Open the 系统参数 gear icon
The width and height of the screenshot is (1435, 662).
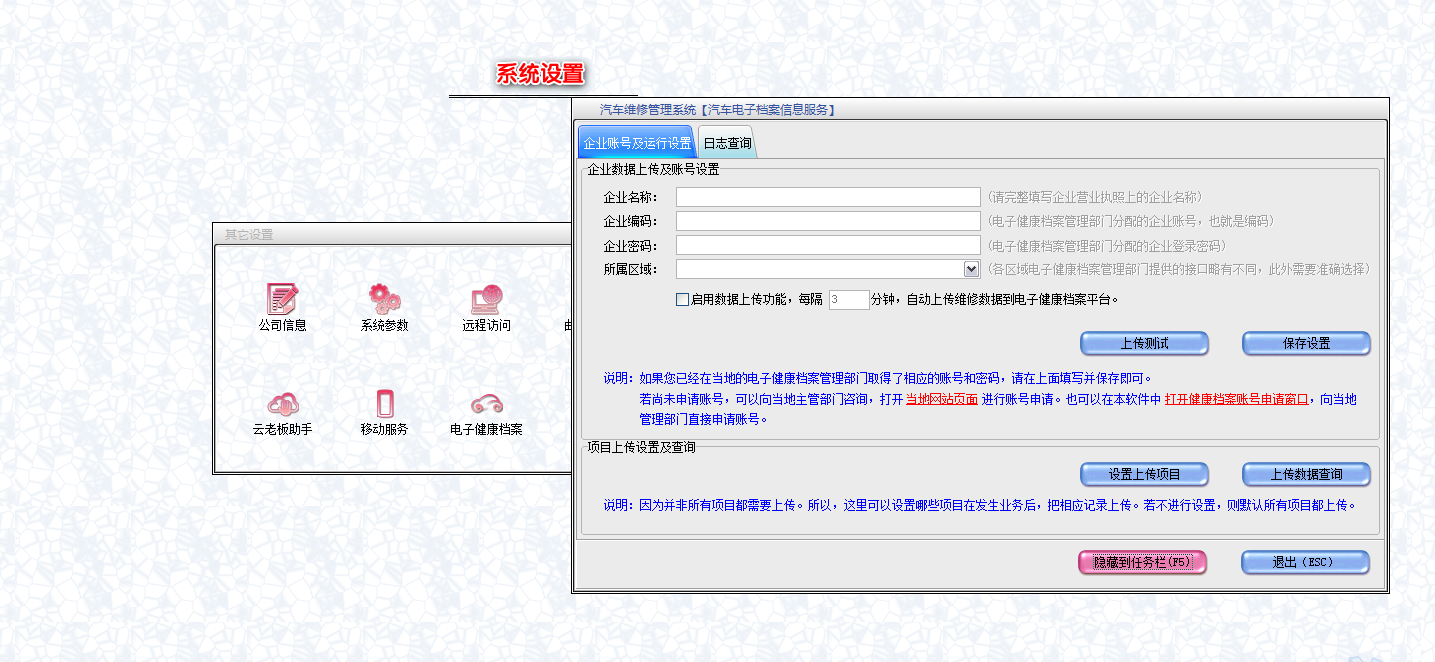pyautogui.click(x=384, y=299)
